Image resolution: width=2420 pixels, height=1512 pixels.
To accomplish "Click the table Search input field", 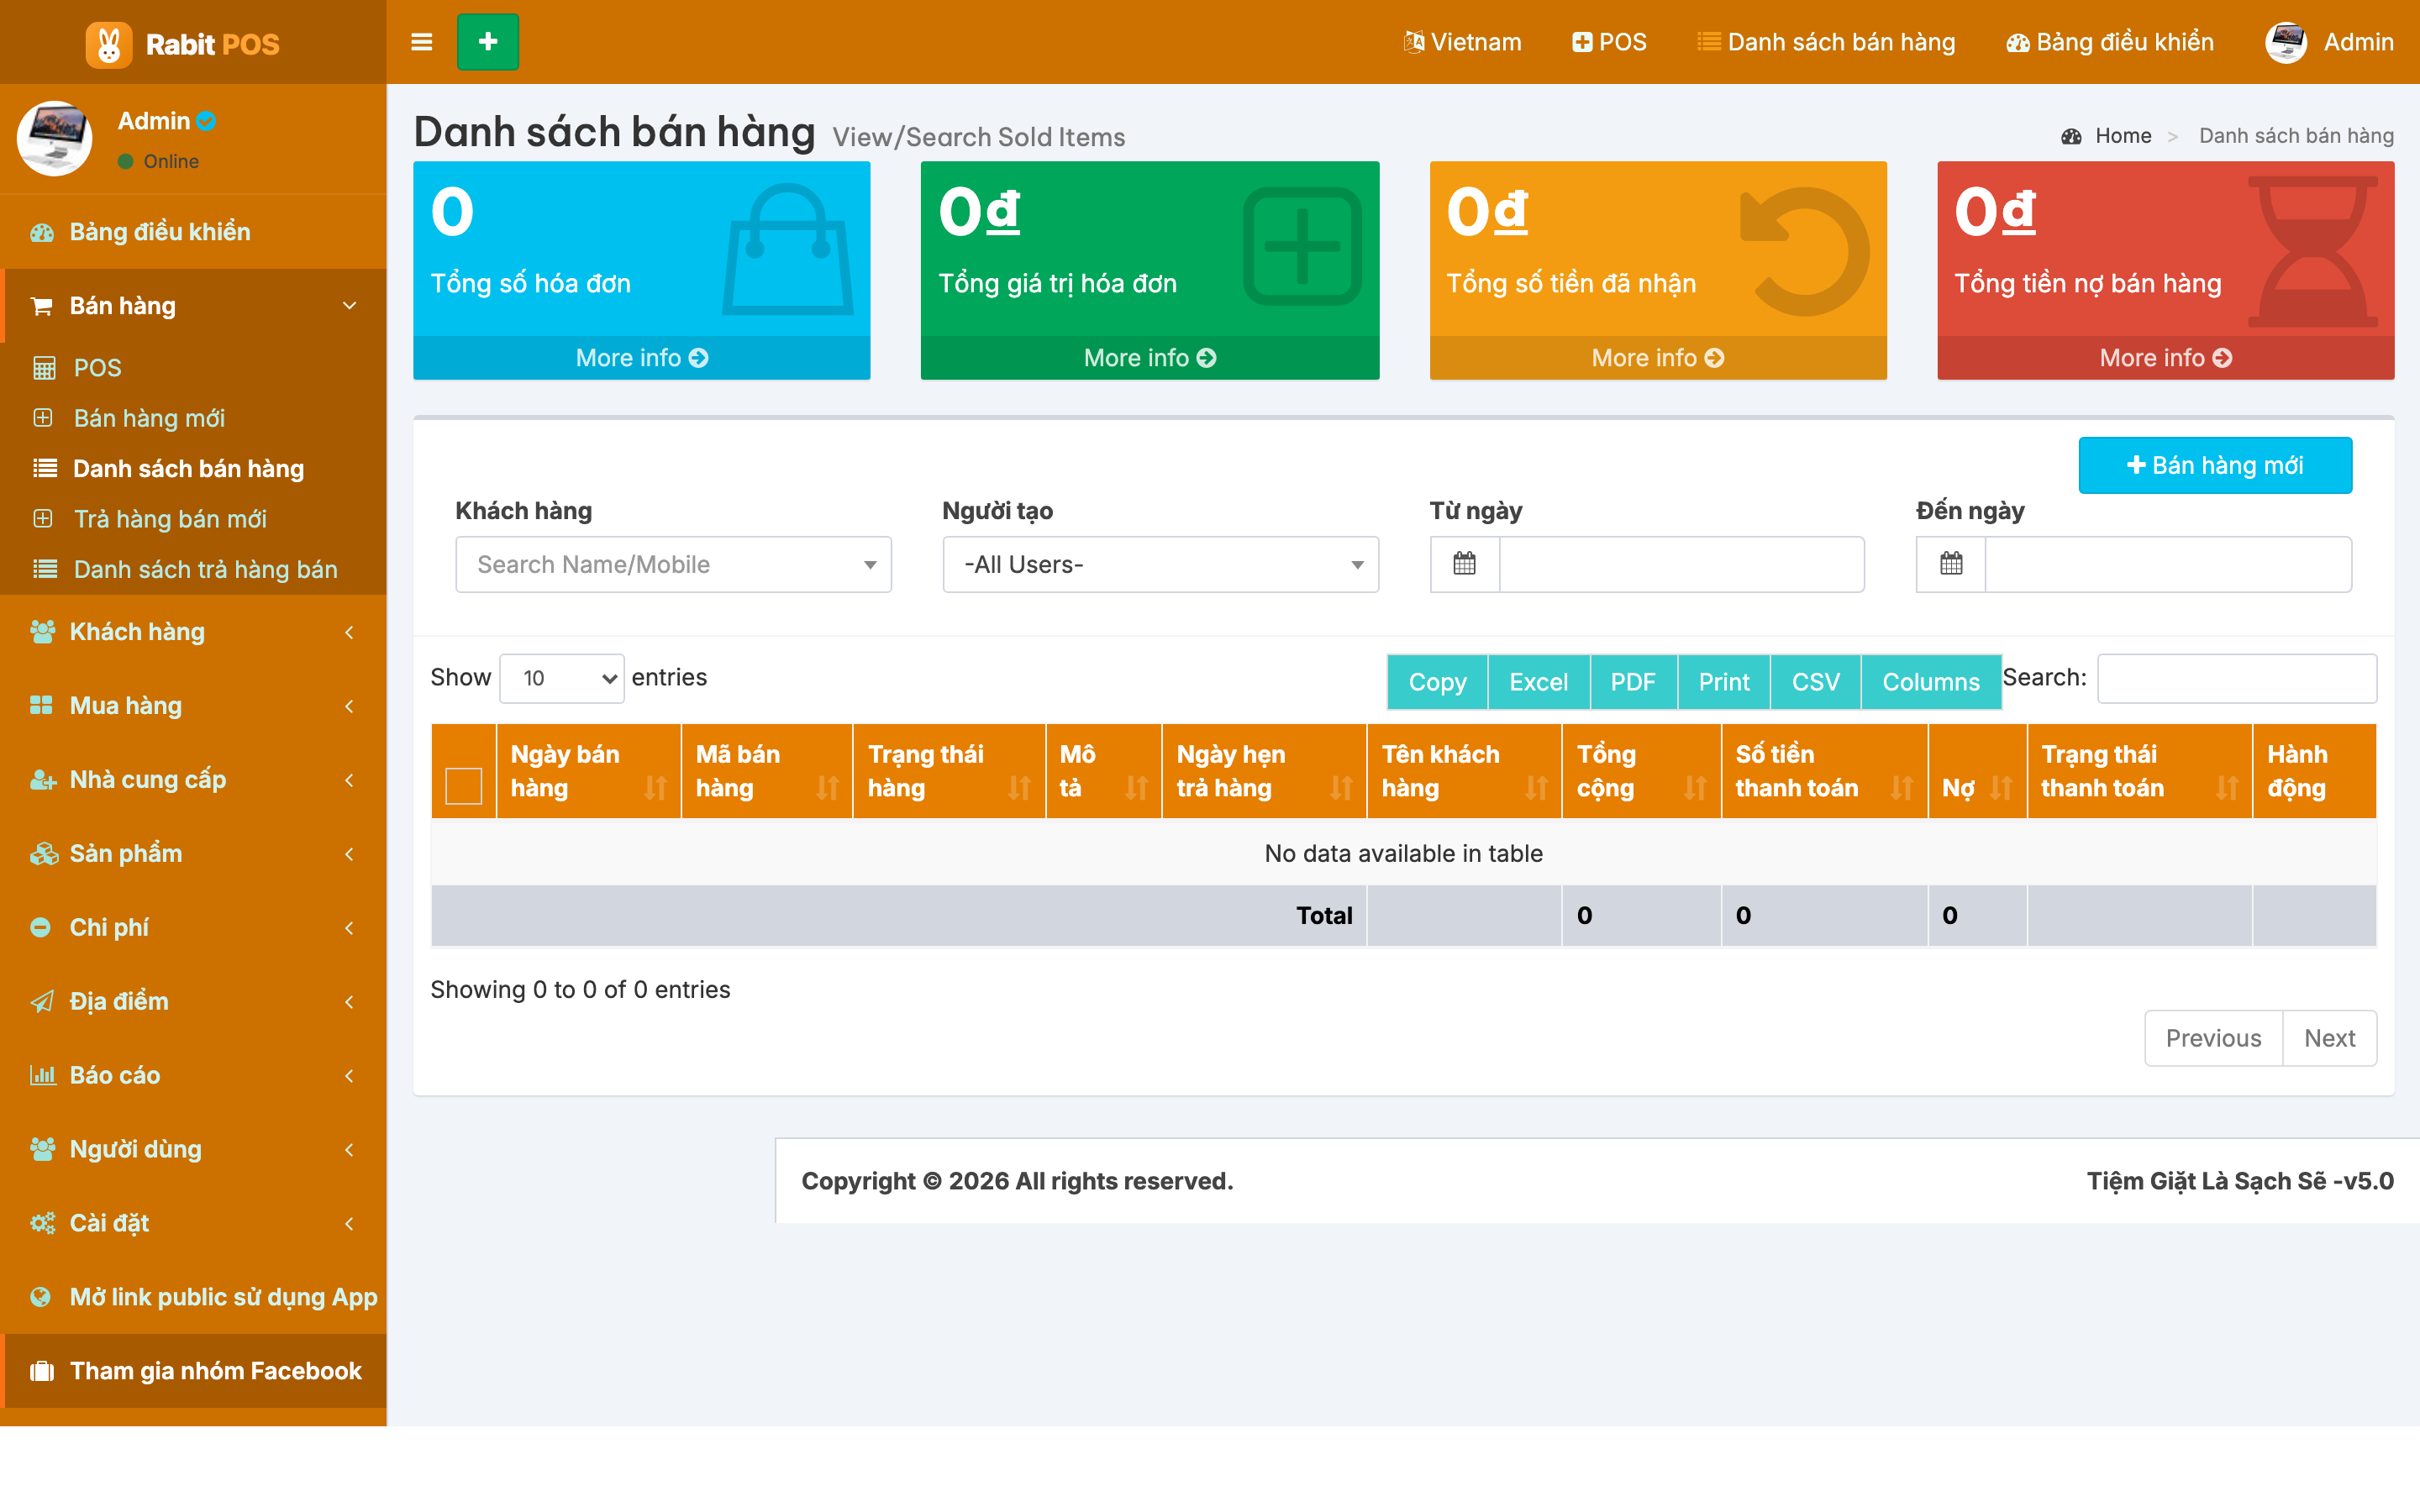I will point(2237,678).
